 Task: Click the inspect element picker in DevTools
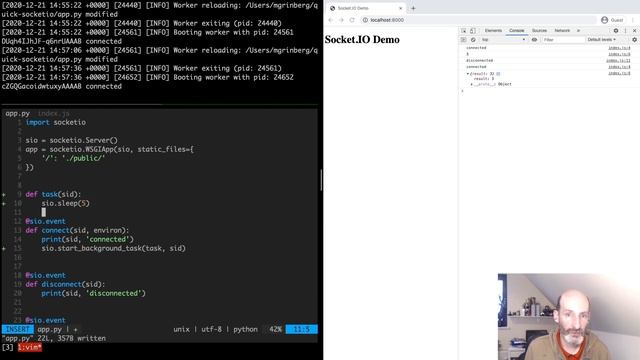pyautogui.click(x=464, y=31)
